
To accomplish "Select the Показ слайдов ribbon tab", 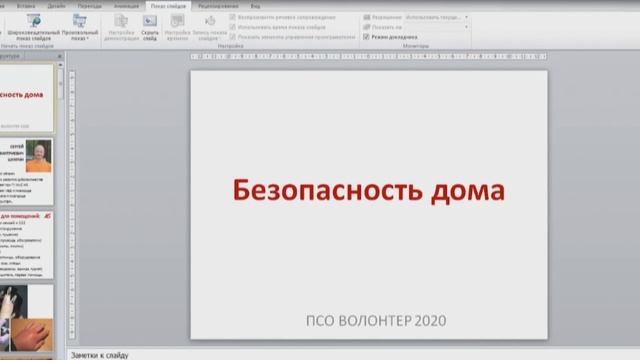I will point(168,6).
